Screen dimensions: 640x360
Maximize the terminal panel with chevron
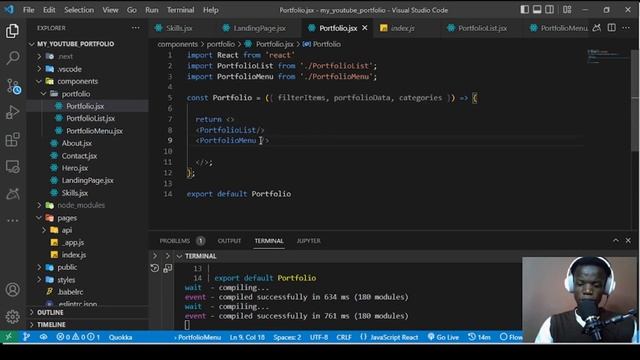point(616,240)
